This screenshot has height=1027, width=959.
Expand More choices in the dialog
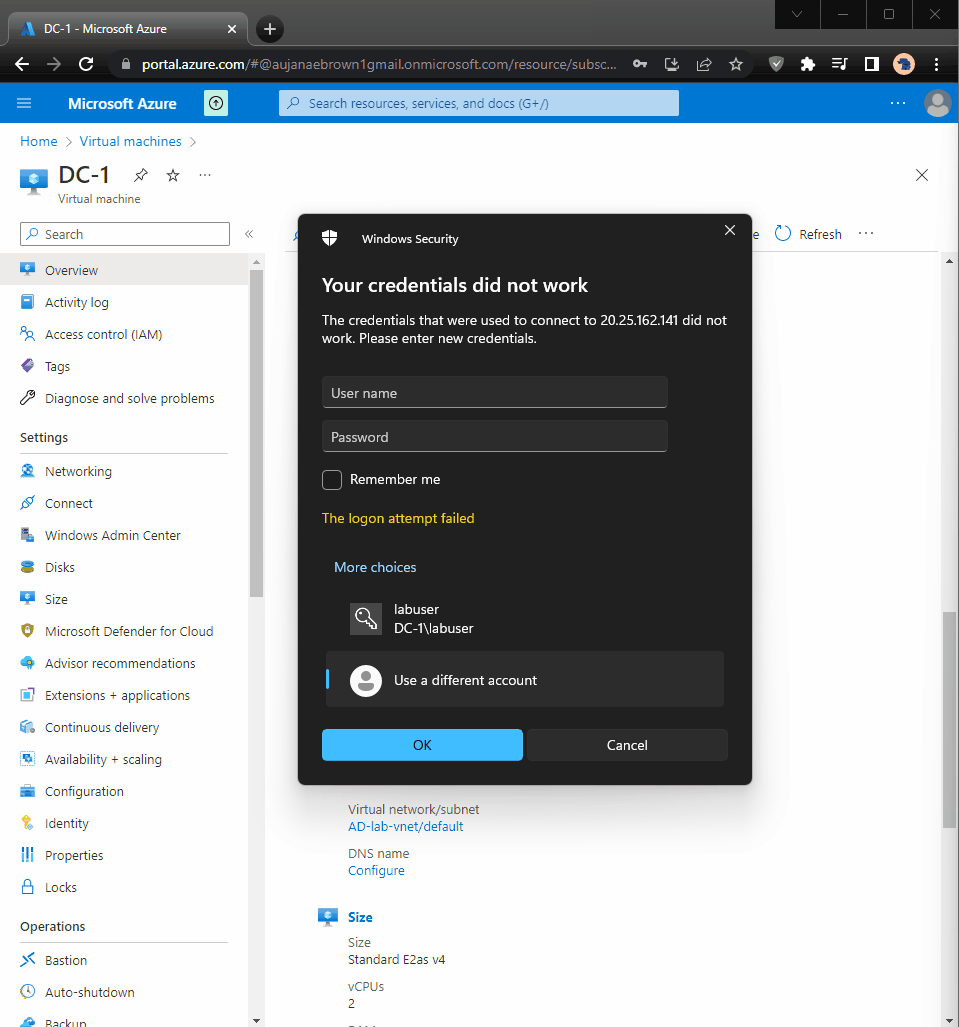(375, 567)
